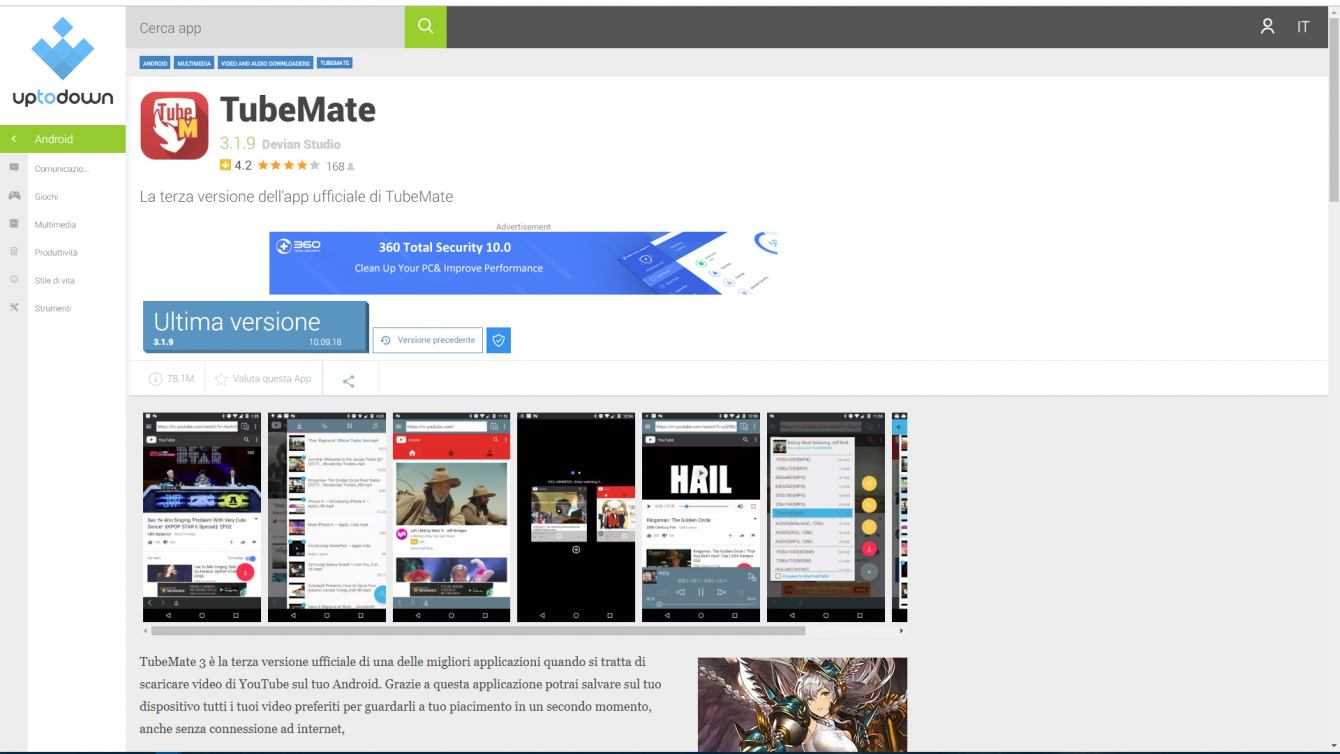This screenshot has width=1340, height=754.
Task: Open the fifth screenshot showing HAIL
Action: pyautogui.click(x=701, y=516)
